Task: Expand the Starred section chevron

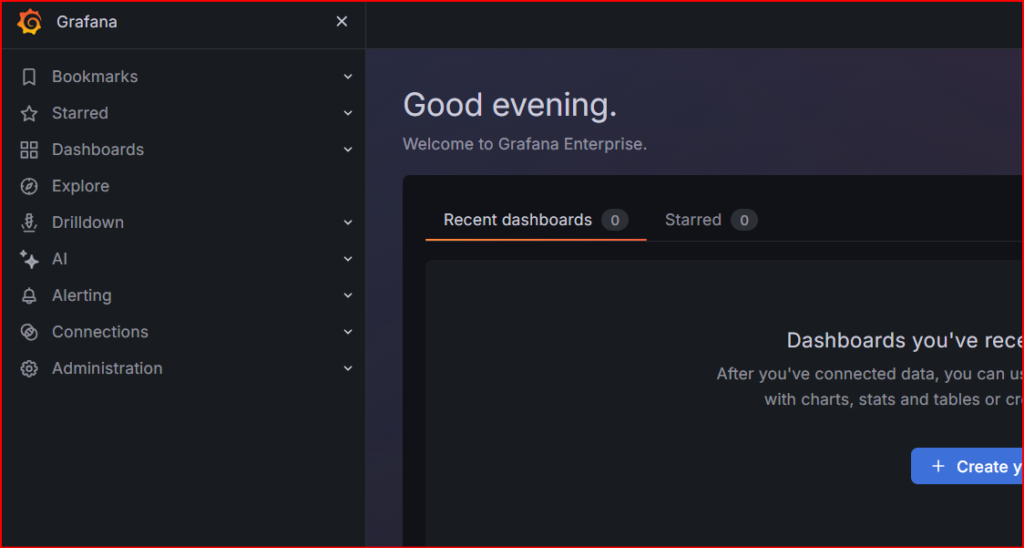Action: [x=348, y=113]
